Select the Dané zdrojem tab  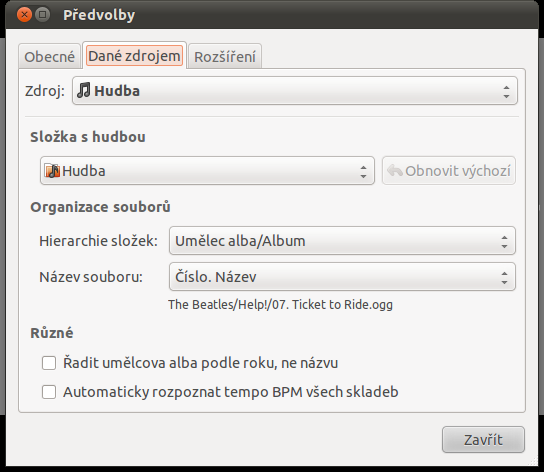coord(134,56)
